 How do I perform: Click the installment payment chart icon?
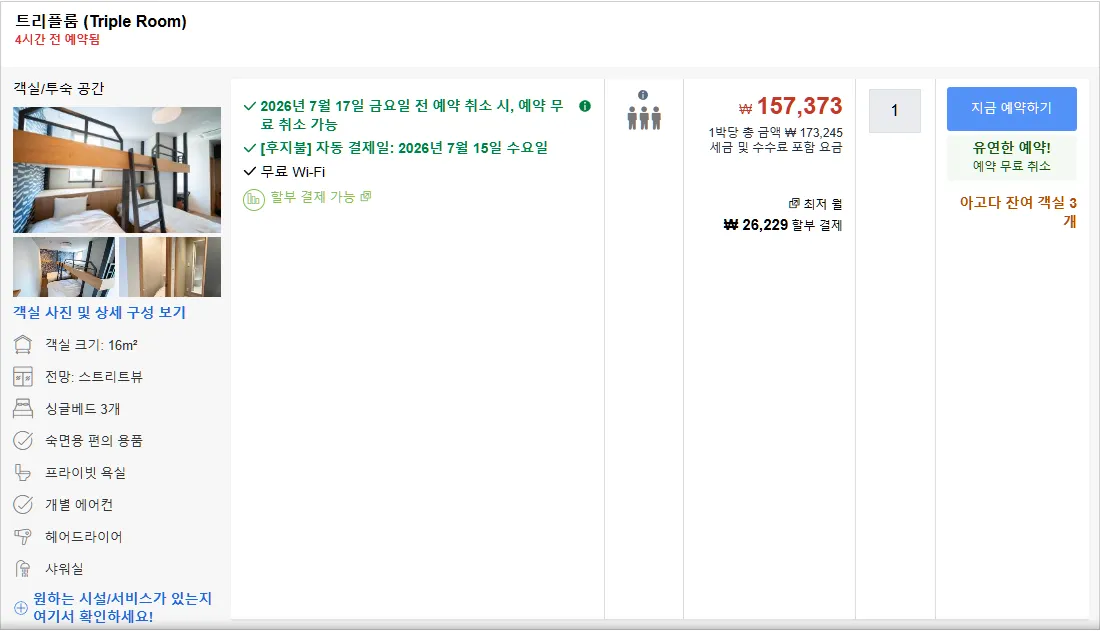coord(253,199)
